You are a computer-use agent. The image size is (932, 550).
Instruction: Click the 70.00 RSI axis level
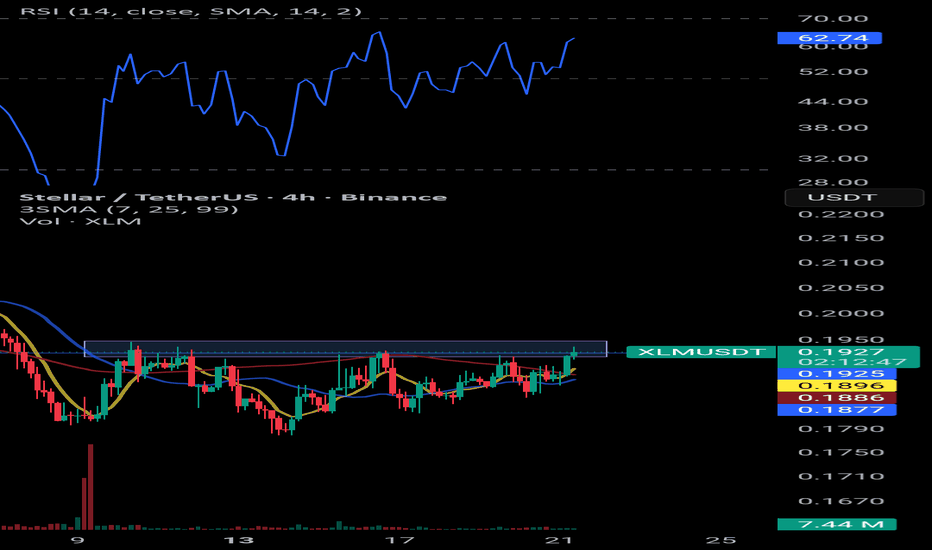click(841, 19)
